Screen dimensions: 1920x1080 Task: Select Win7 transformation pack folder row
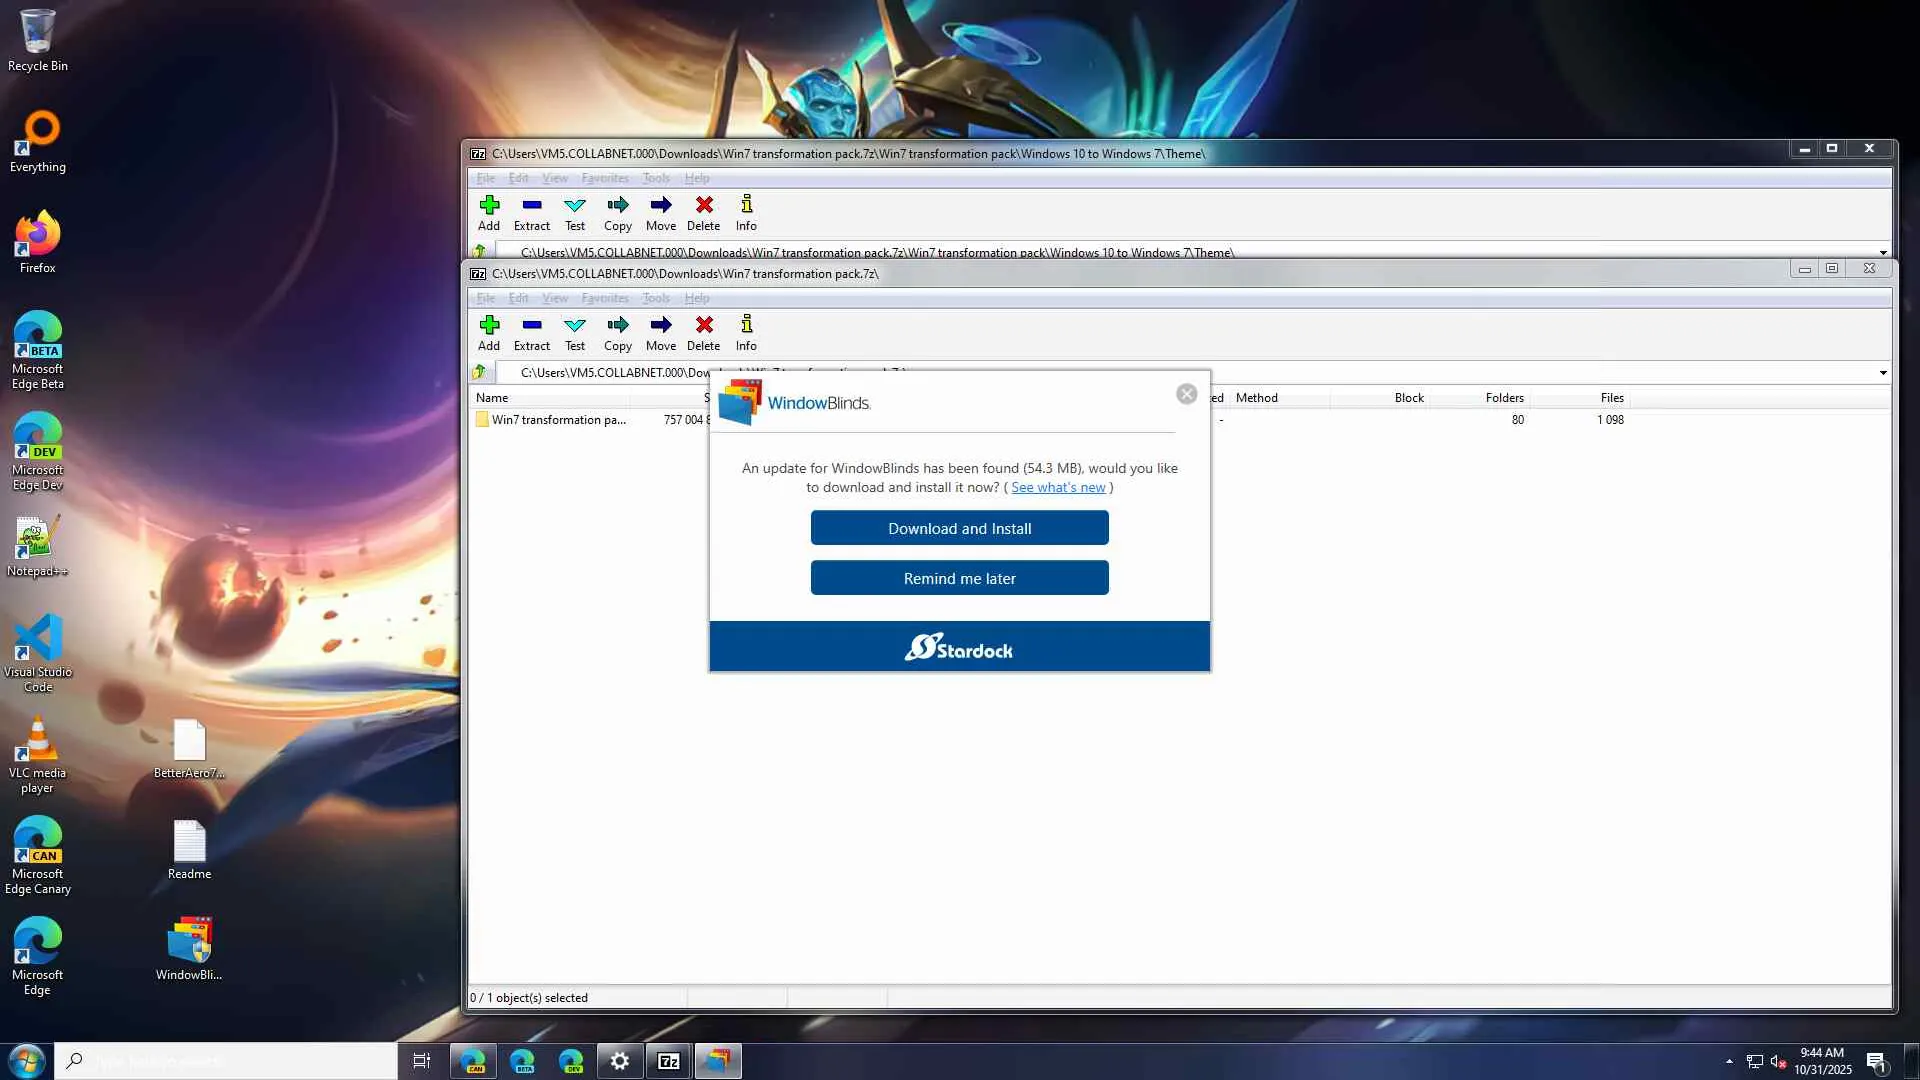pos(558,420)
